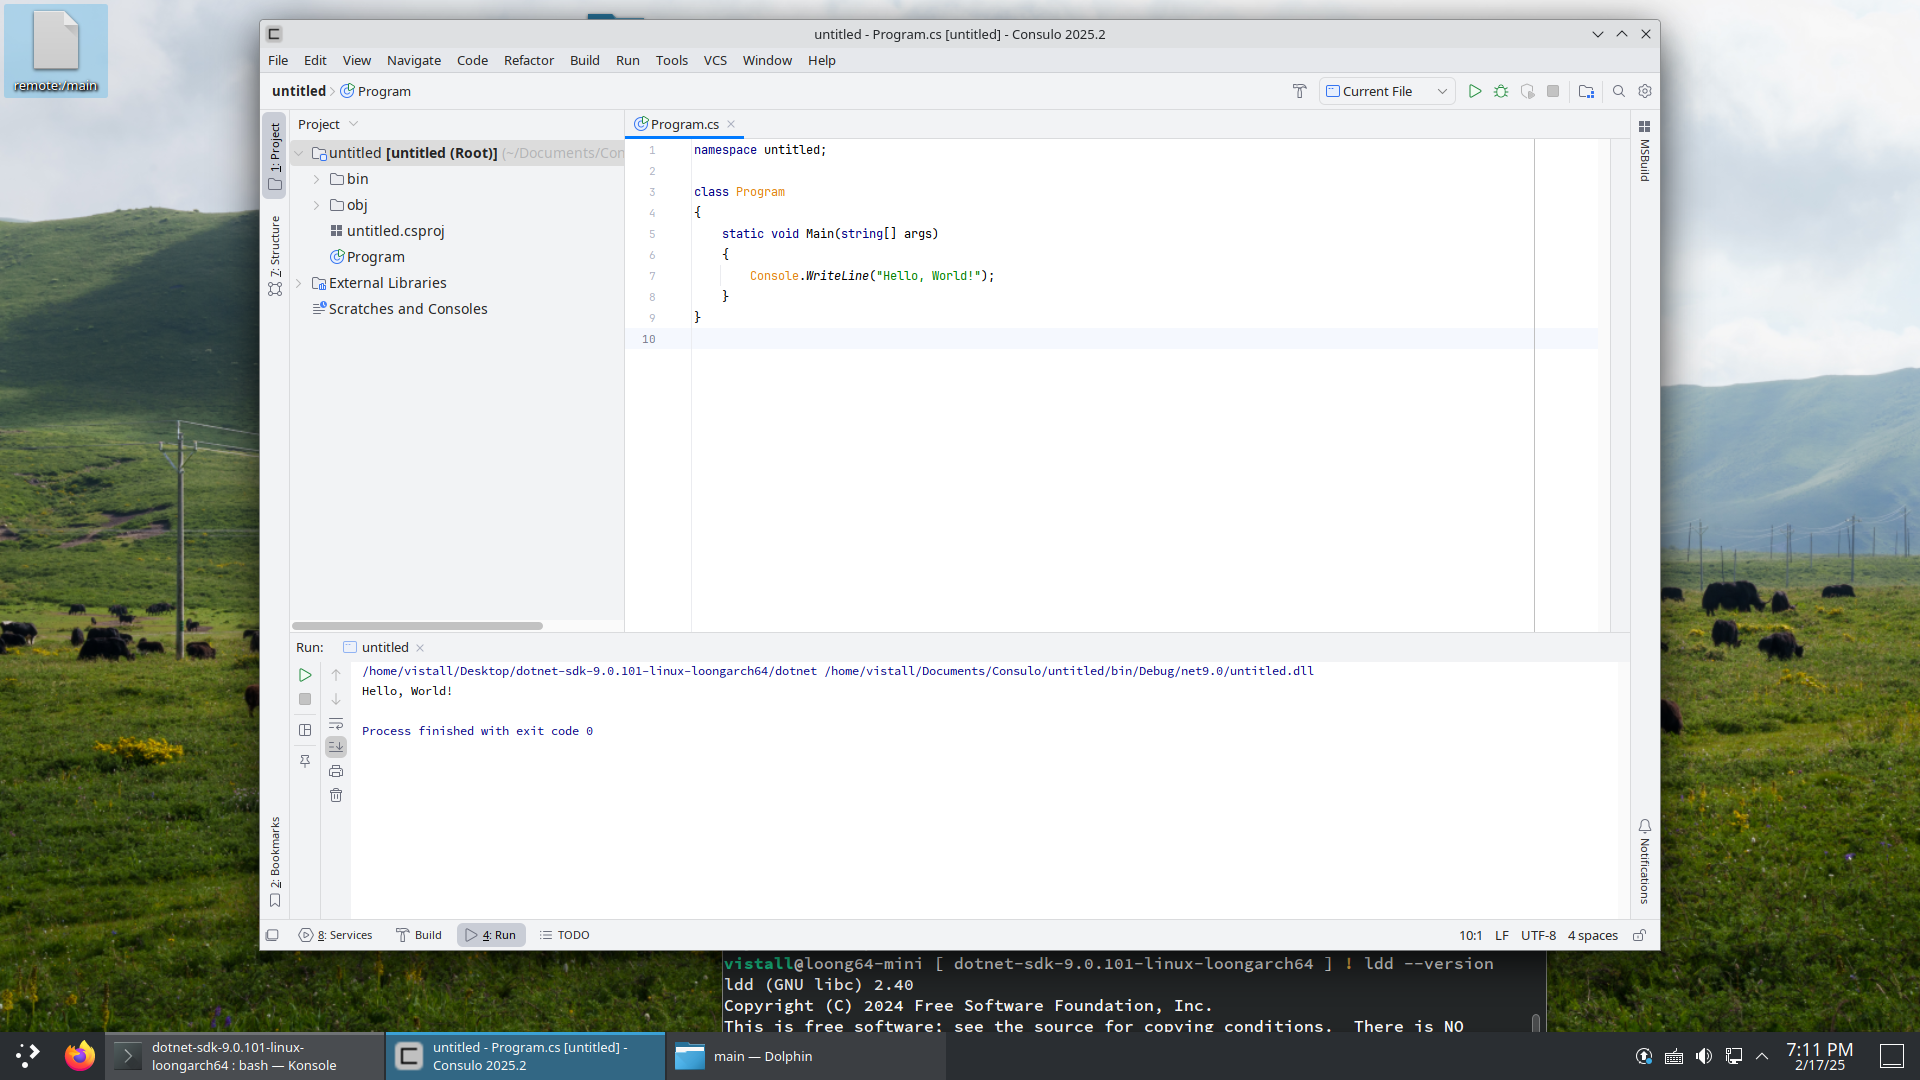The image size is (1920, 1080).
Task: Expand the bin folder
Action: point(316,179)
